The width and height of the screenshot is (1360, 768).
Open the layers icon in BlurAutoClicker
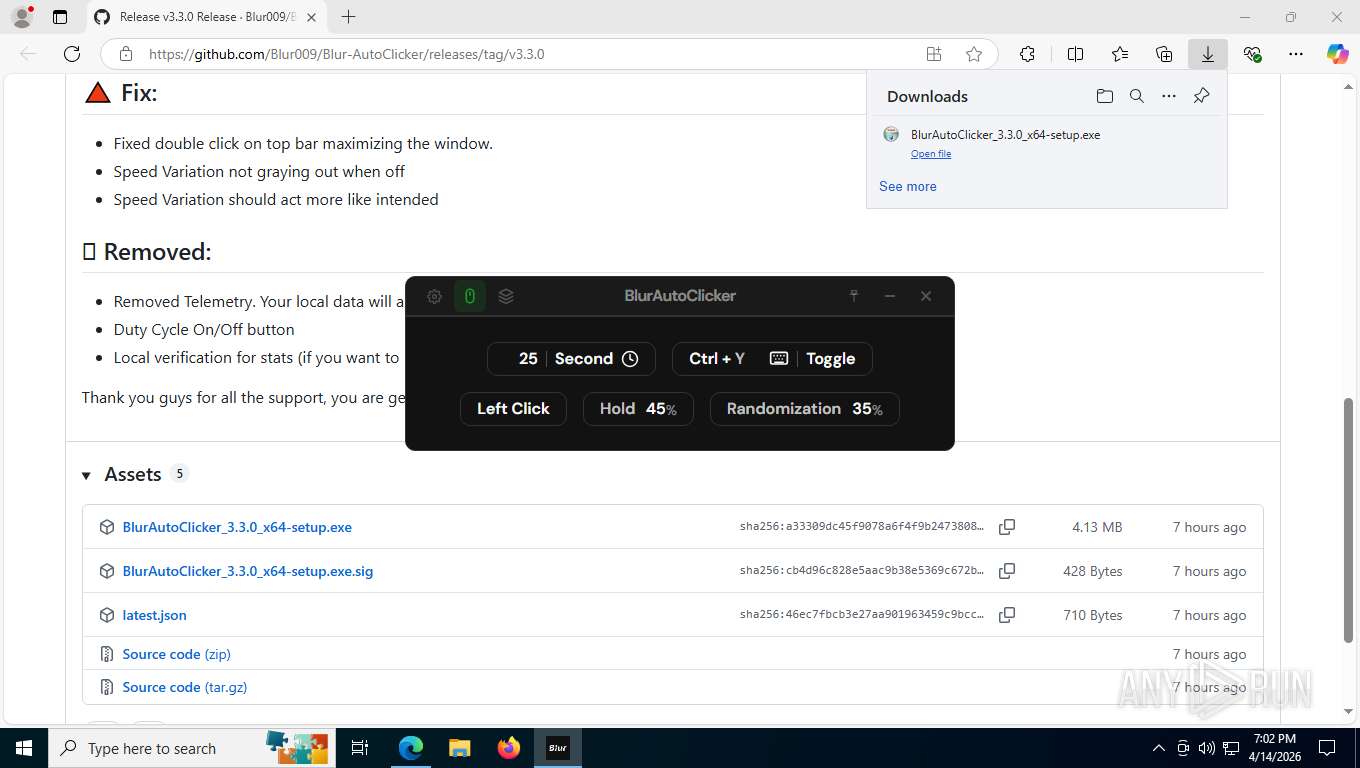coord(506,296)
